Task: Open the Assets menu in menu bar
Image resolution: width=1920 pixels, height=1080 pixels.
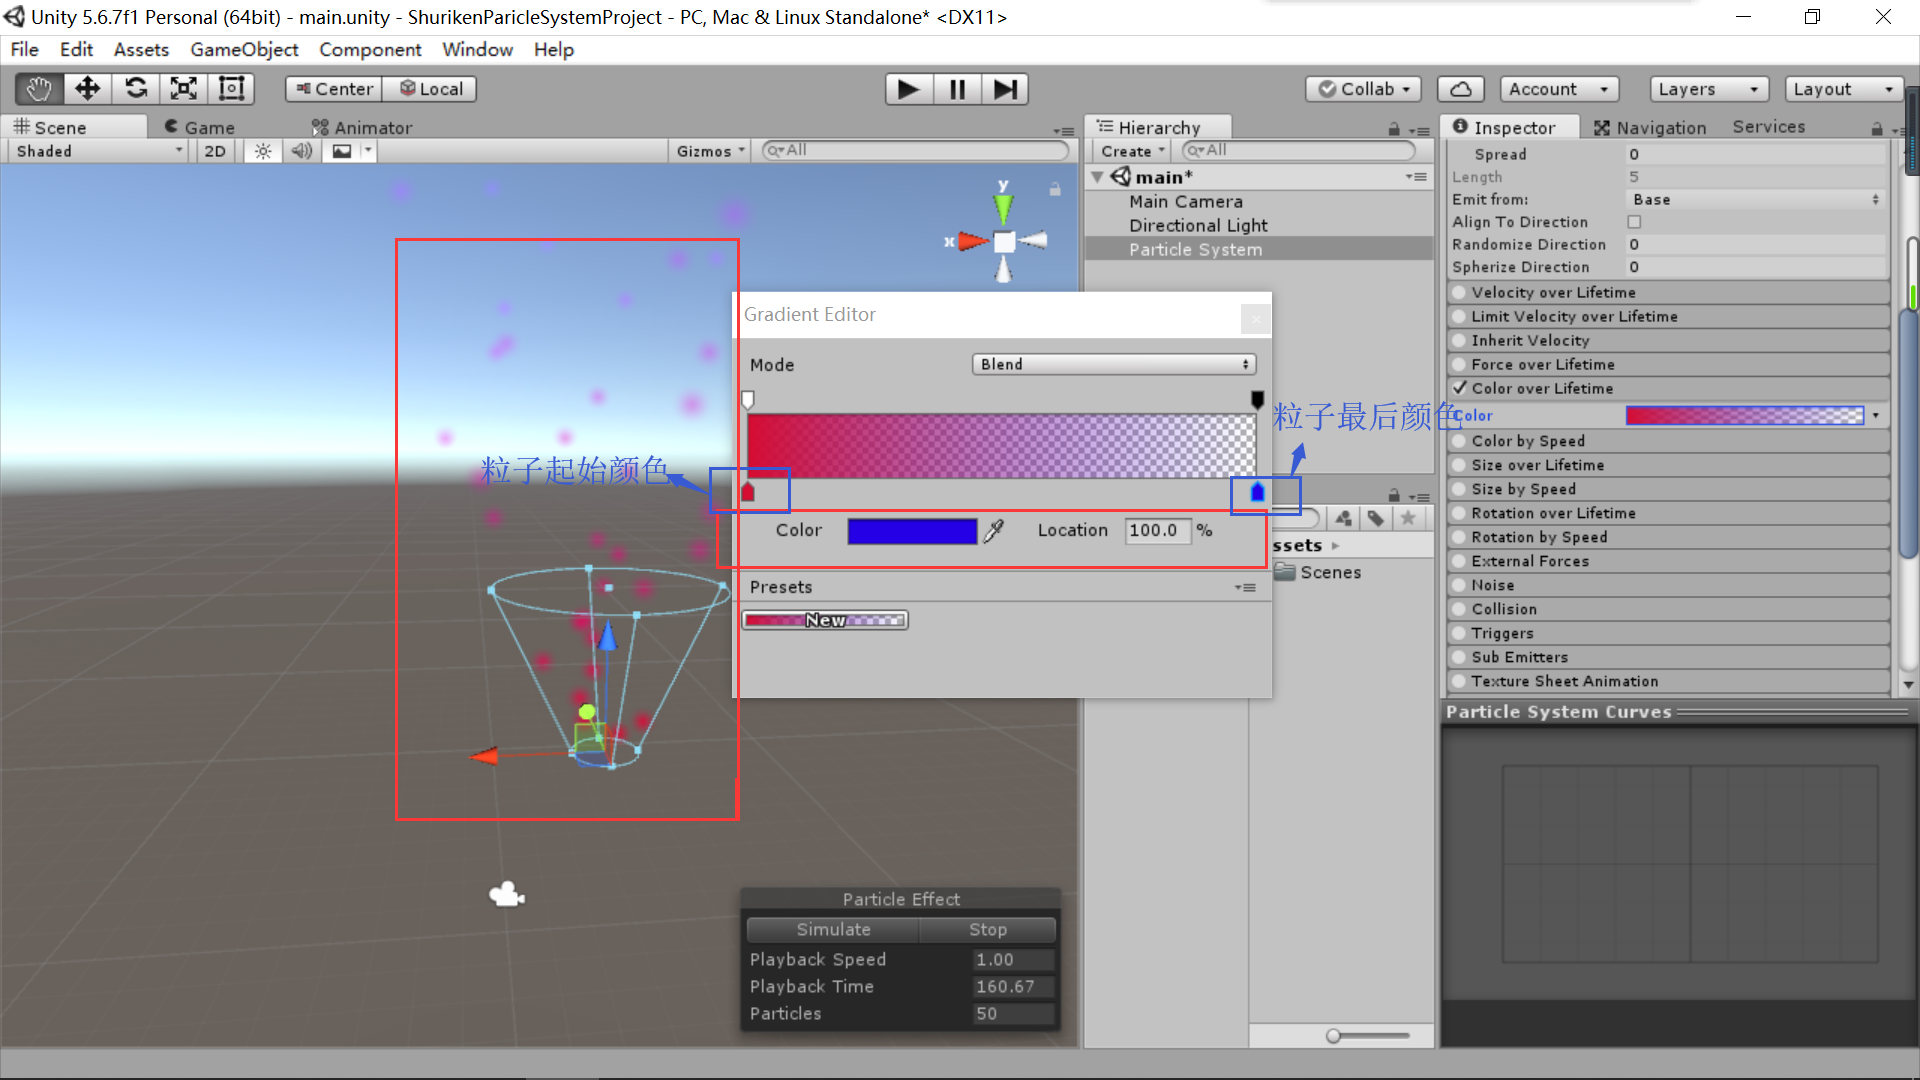Action: (x=141, y=49)
